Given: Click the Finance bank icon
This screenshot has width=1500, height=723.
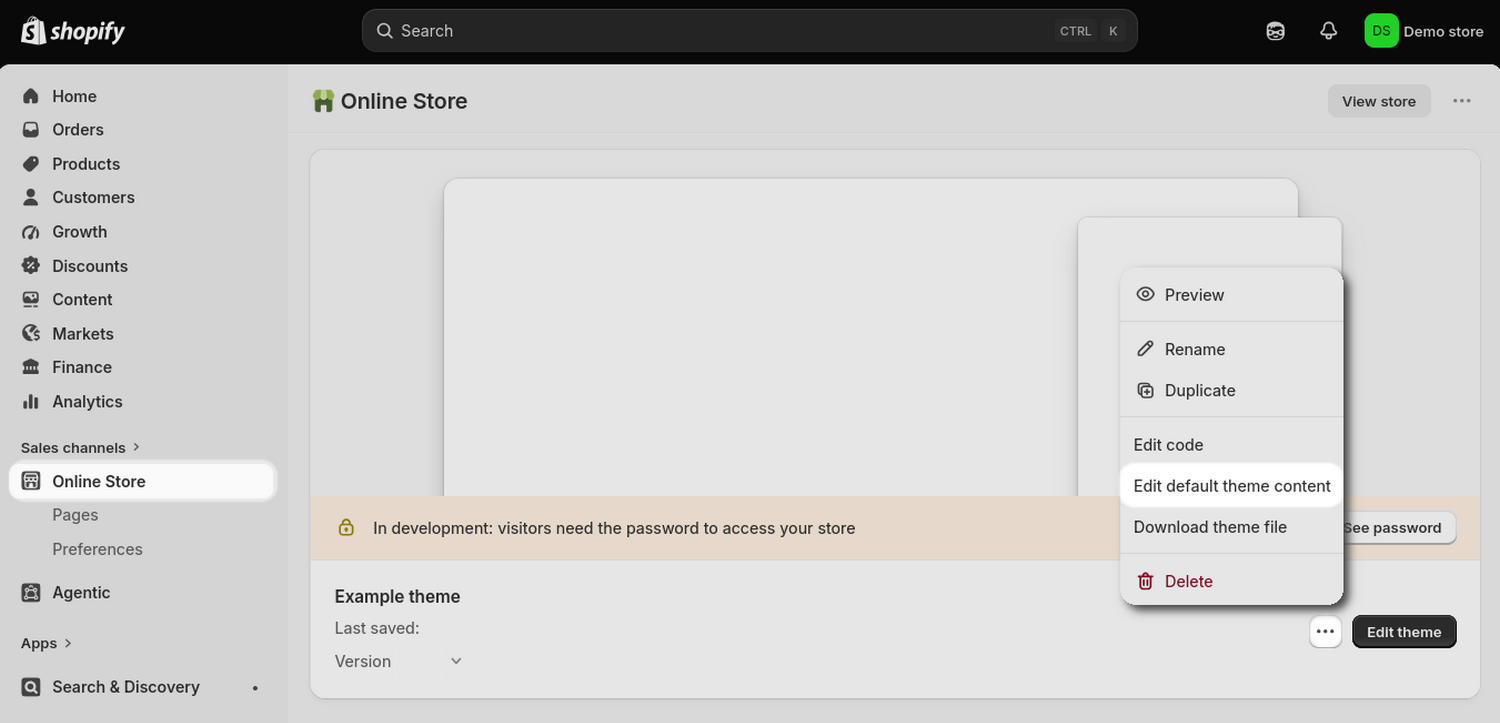Looking at the screenshot, I should click(x=31, y=368).
